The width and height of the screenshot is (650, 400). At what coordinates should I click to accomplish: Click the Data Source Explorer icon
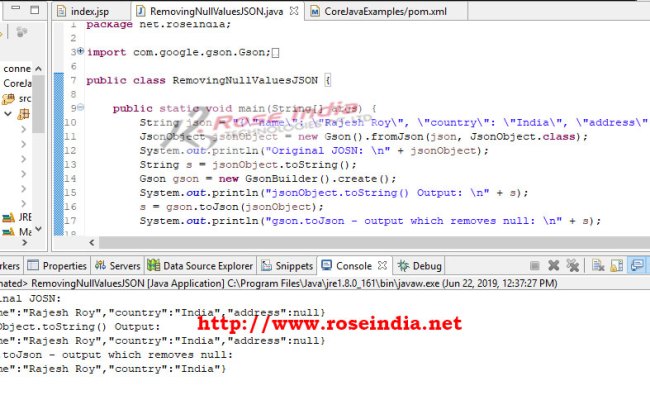click(x=153, y=265)
